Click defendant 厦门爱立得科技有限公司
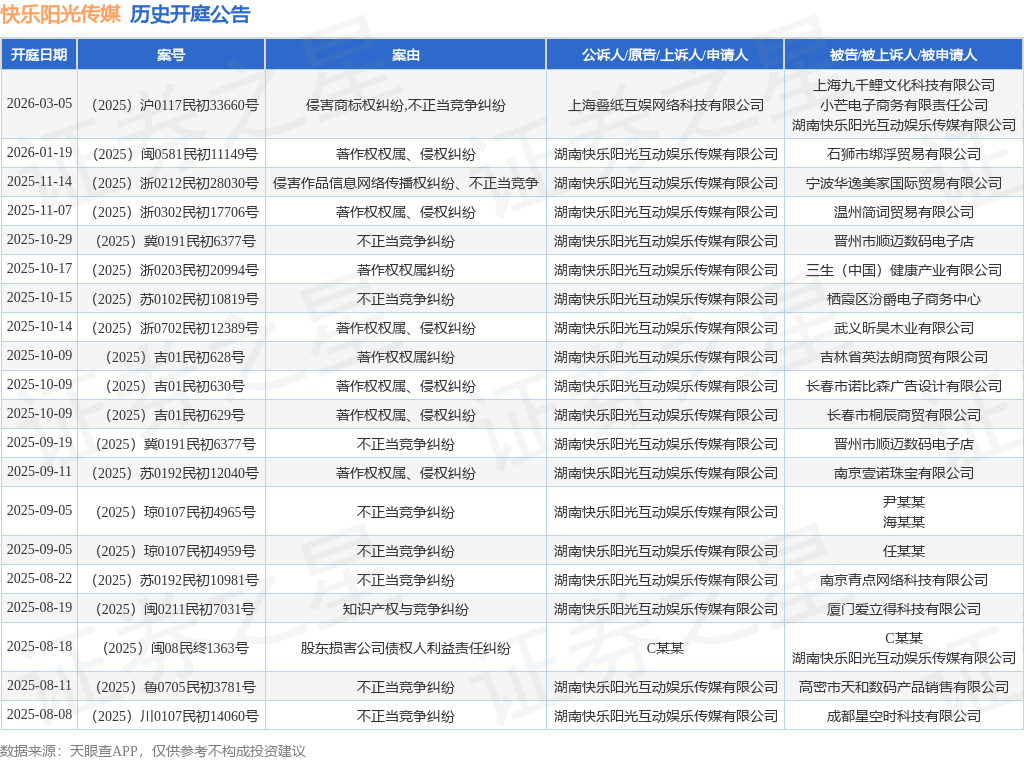 click(904, 609)
